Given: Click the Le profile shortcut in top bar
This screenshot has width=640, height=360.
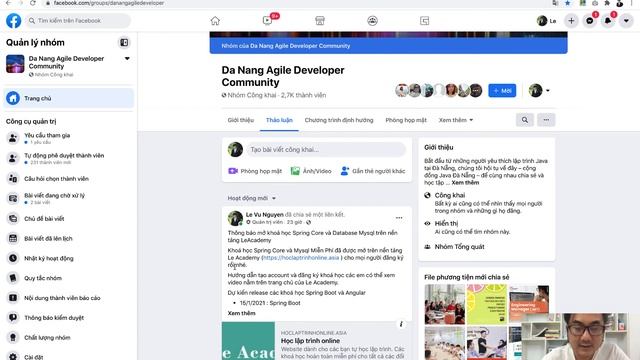Looking at the screenshot, I should (547, 21).
